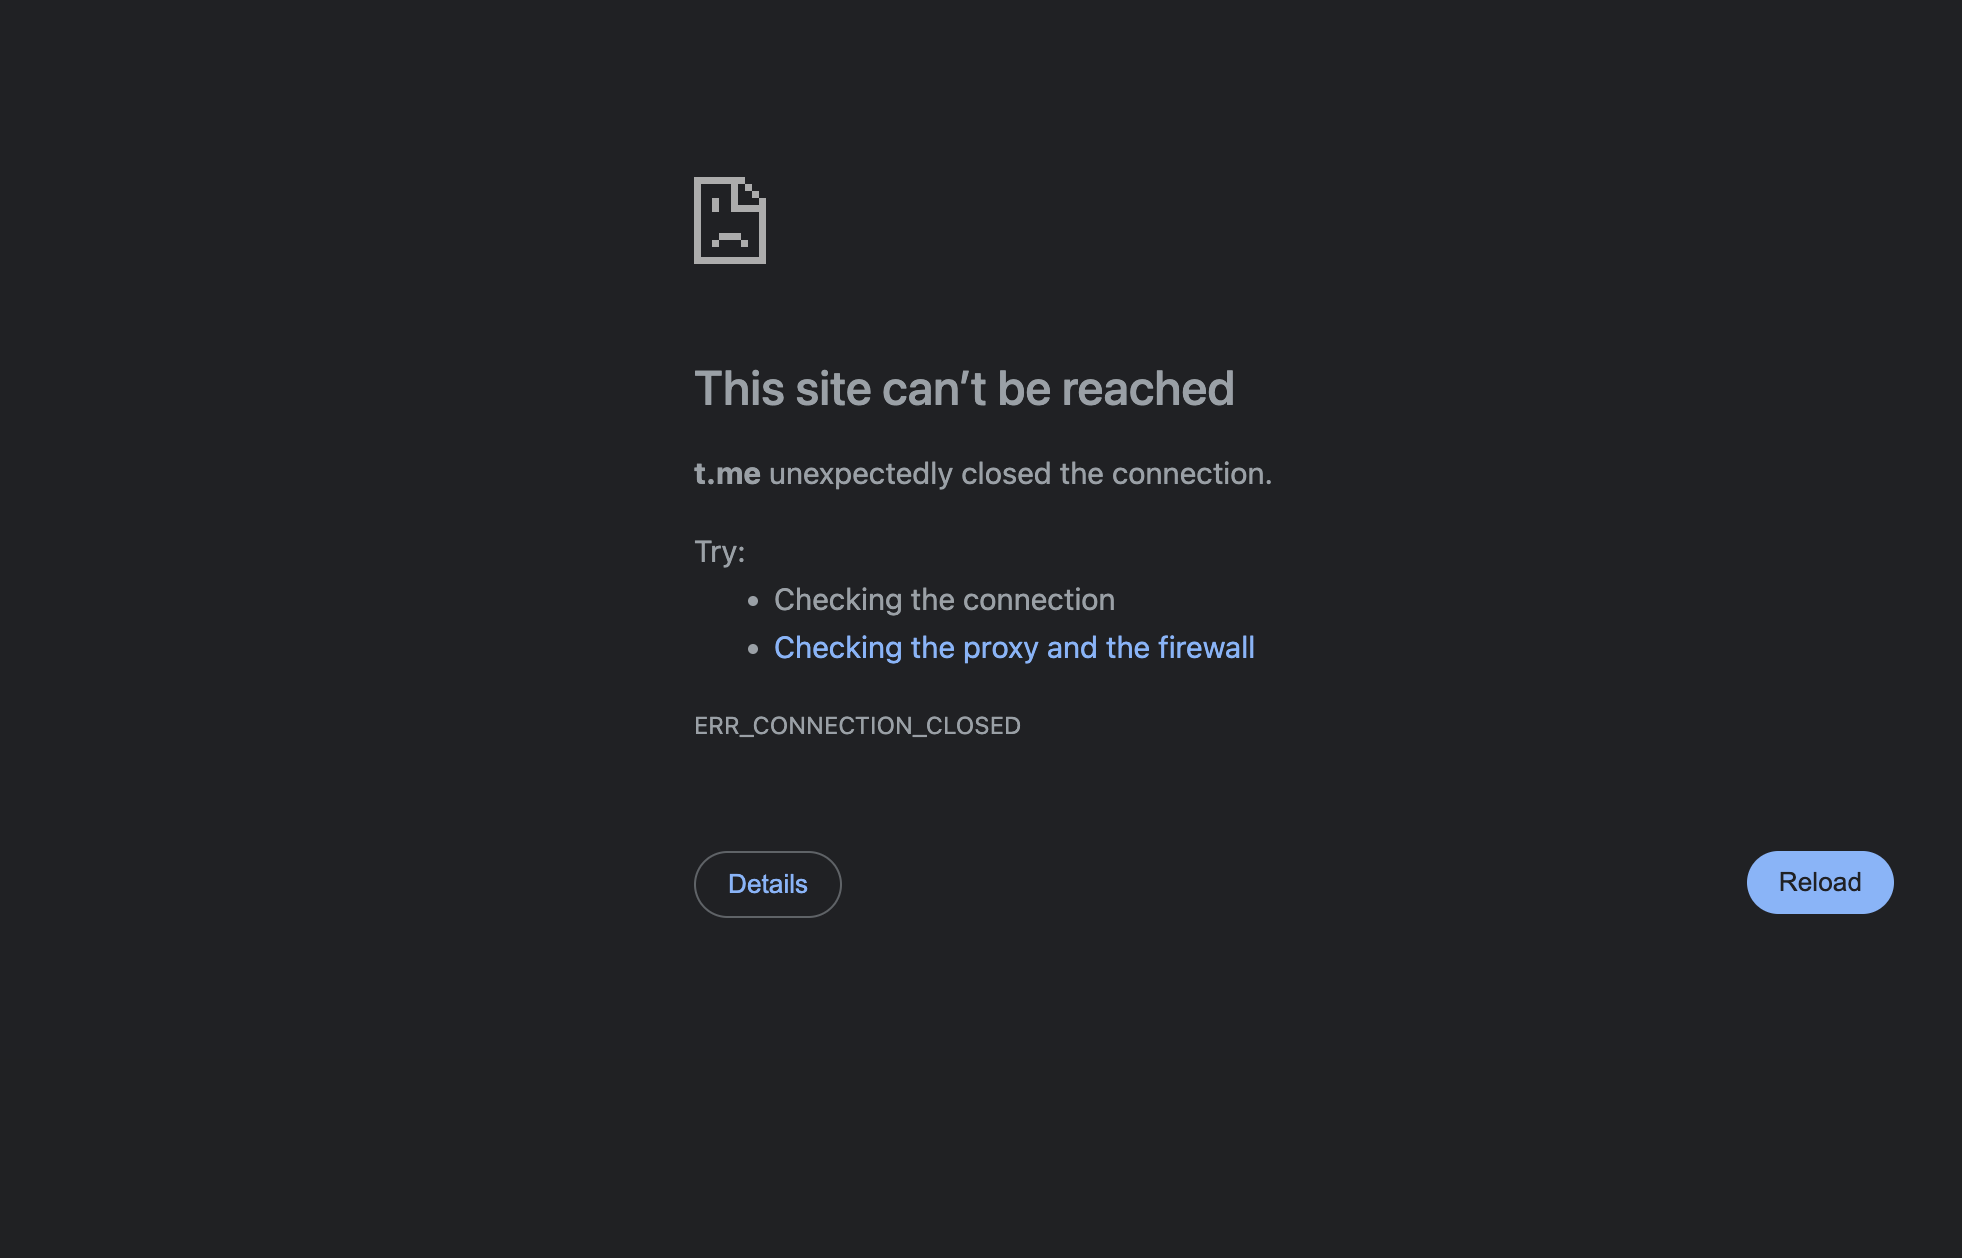Click the word CLOSED in the error code
1962x1258 pixels.
point(973,725)
